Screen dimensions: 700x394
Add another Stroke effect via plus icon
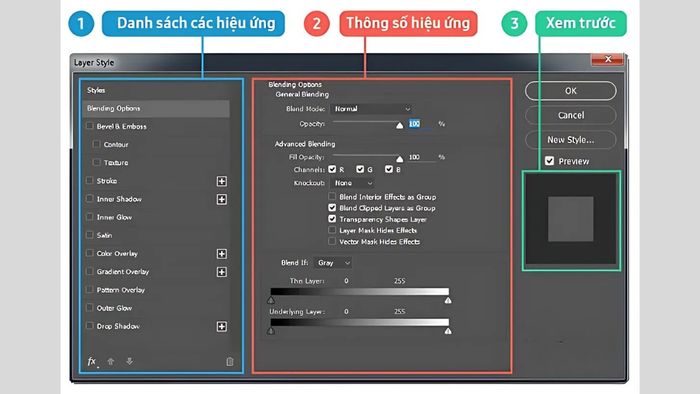pos(222,181)
